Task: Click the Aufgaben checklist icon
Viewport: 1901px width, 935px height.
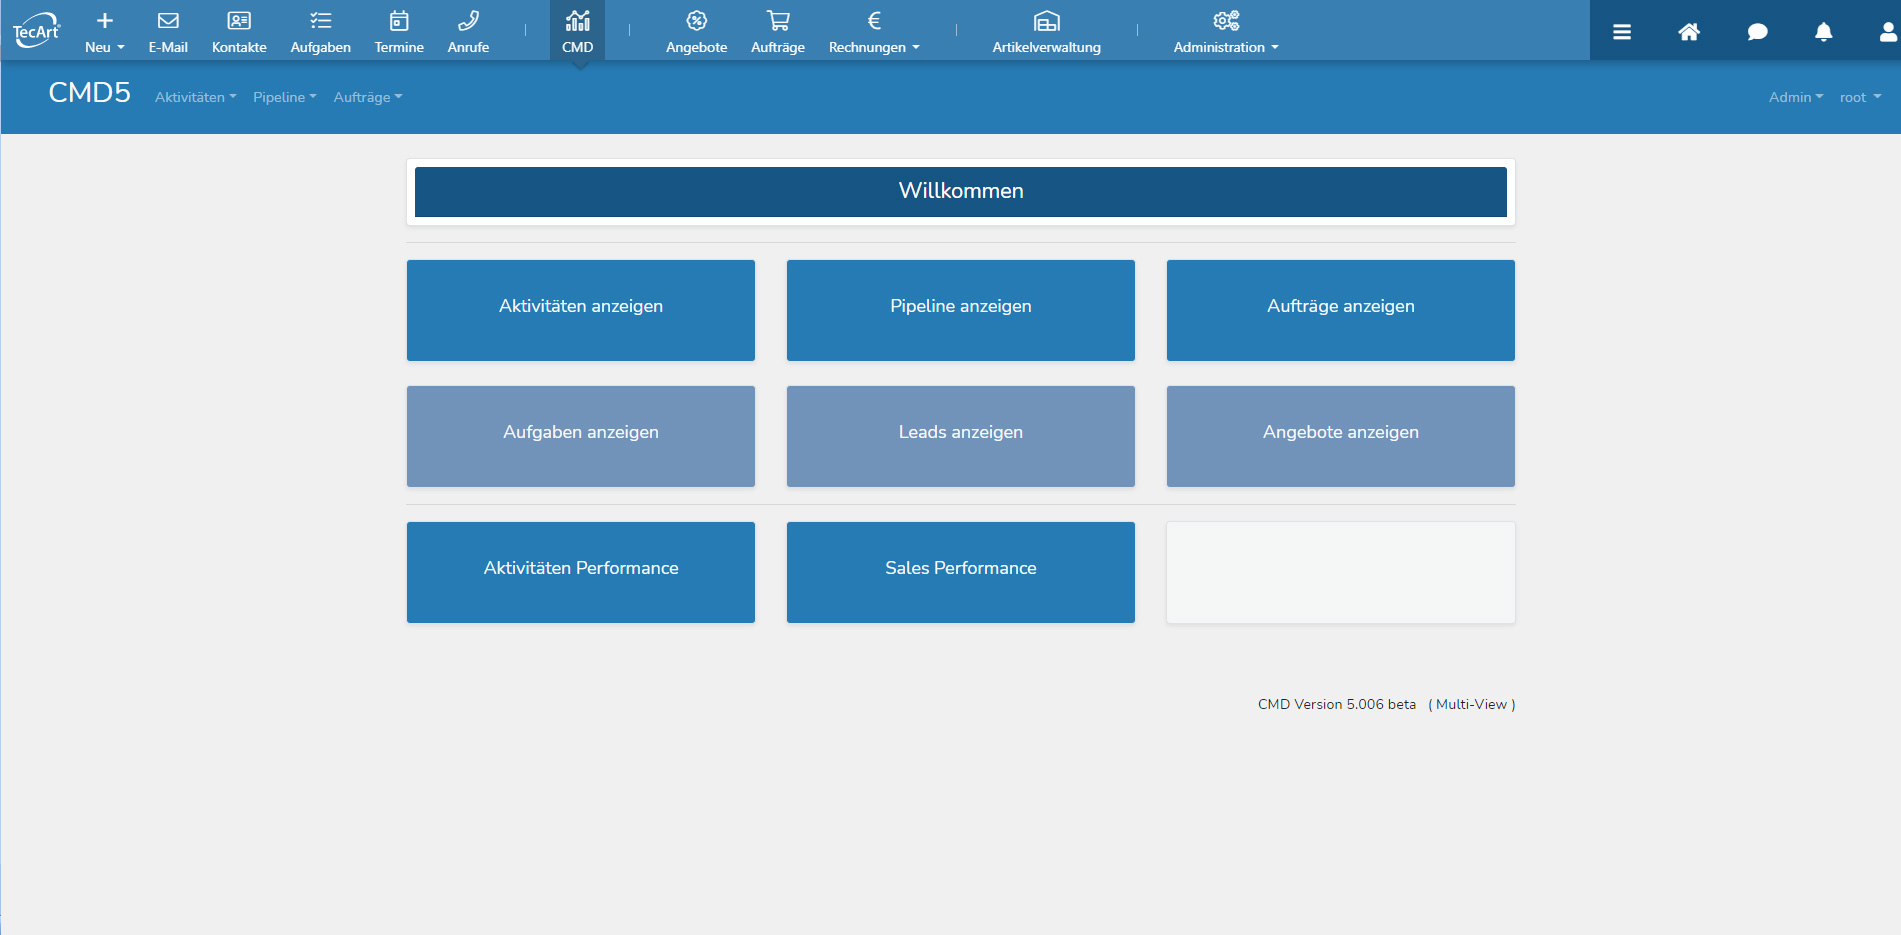Action: [x=320, y=21]
